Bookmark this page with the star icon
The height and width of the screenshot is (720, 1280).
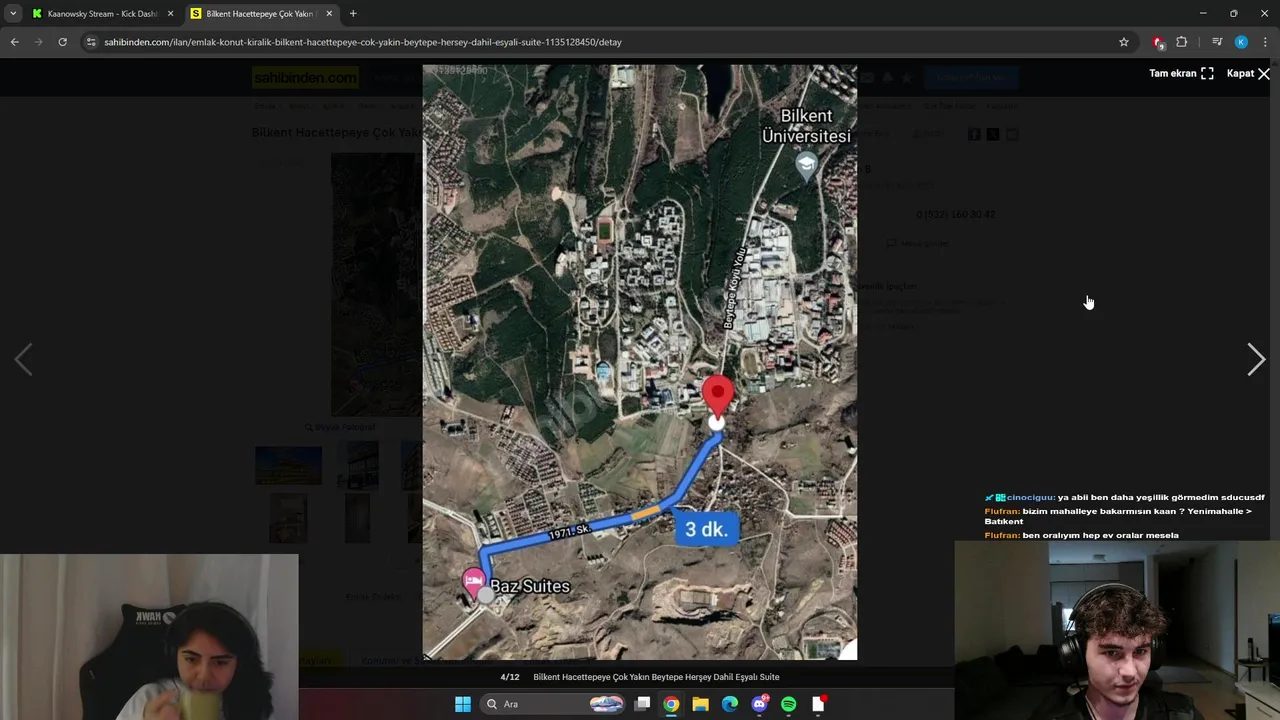(1124, 42)
